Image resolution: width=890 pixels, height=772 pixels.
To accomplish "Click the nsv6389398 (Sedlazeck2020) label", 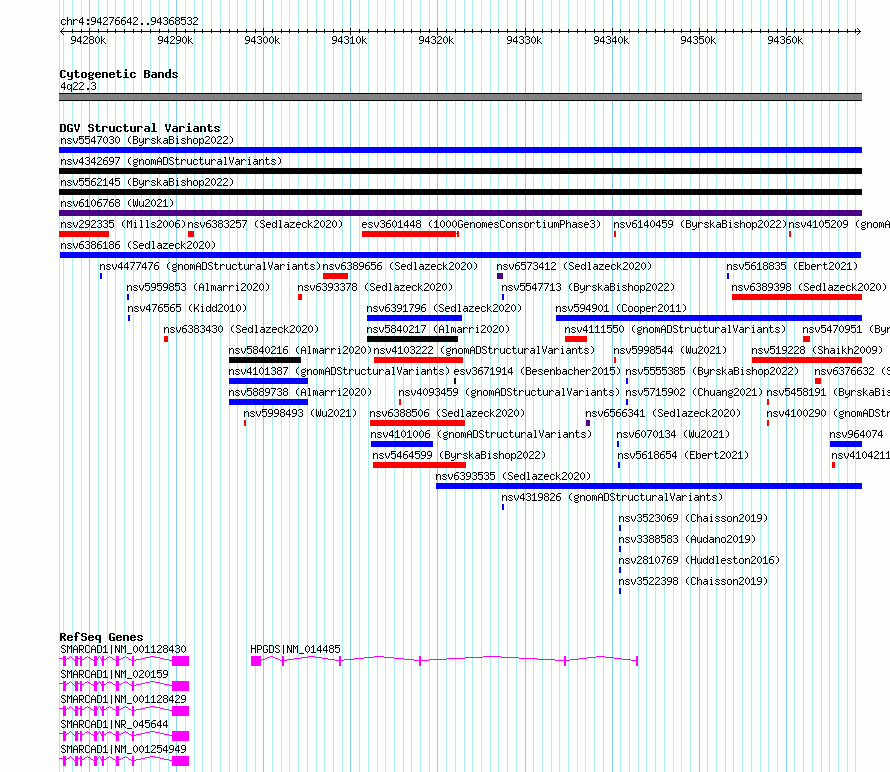I will tap(809, 287).
